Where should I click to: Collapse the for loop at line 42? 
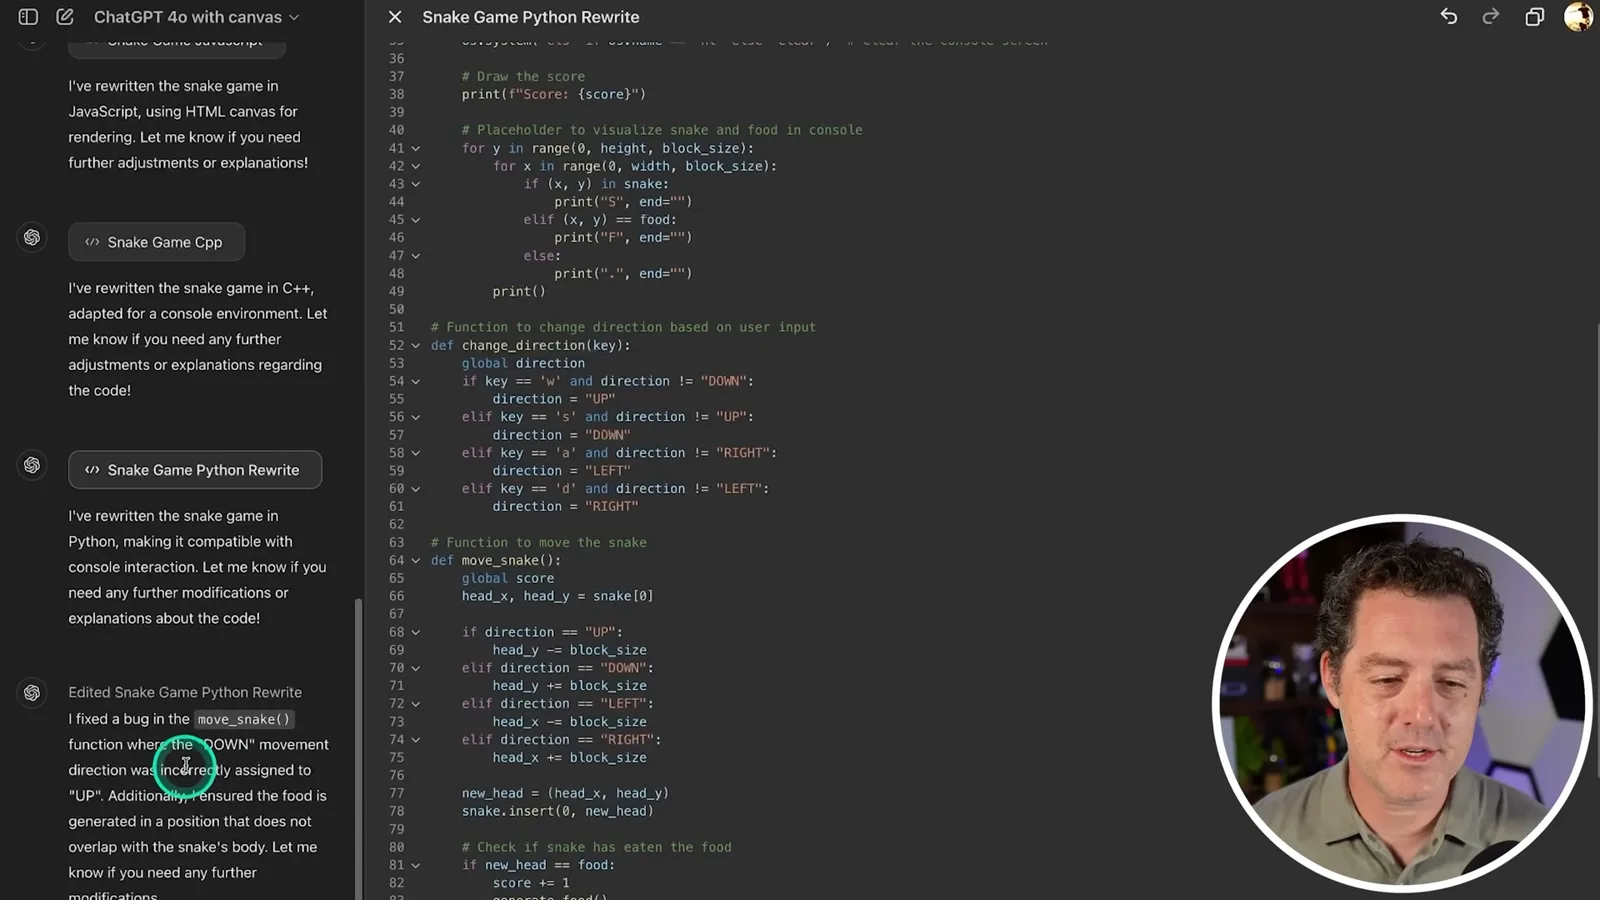416,167
